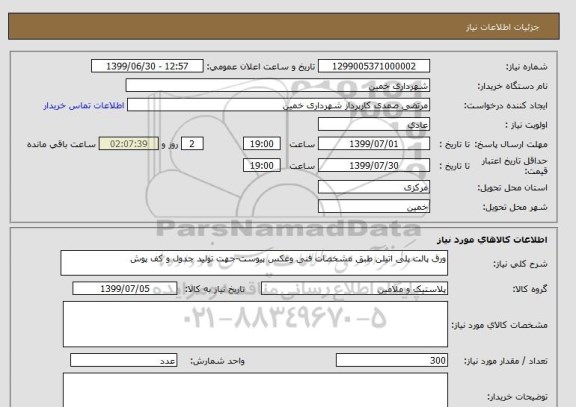Click the price validity date 1399/07/30
The width and height of the screenshot is (576, 407).
pos(374,165)
